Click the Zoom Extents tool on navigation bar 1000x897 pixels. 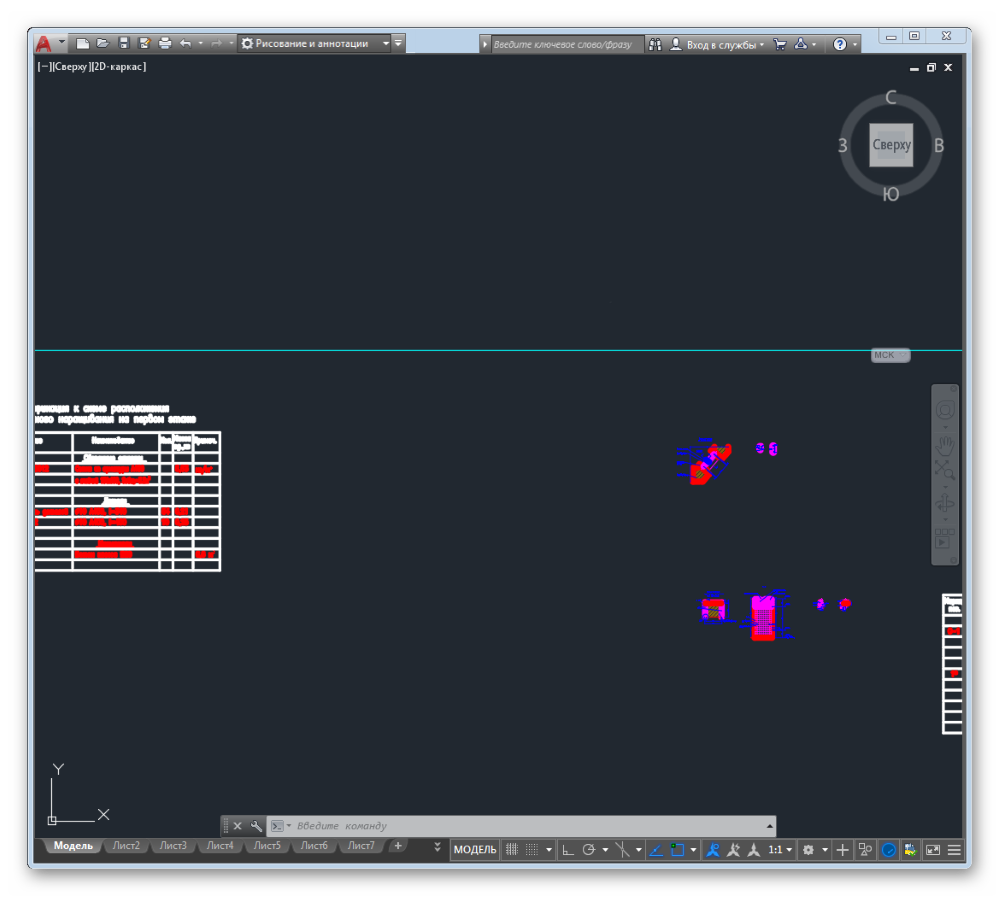pos(945,470)
